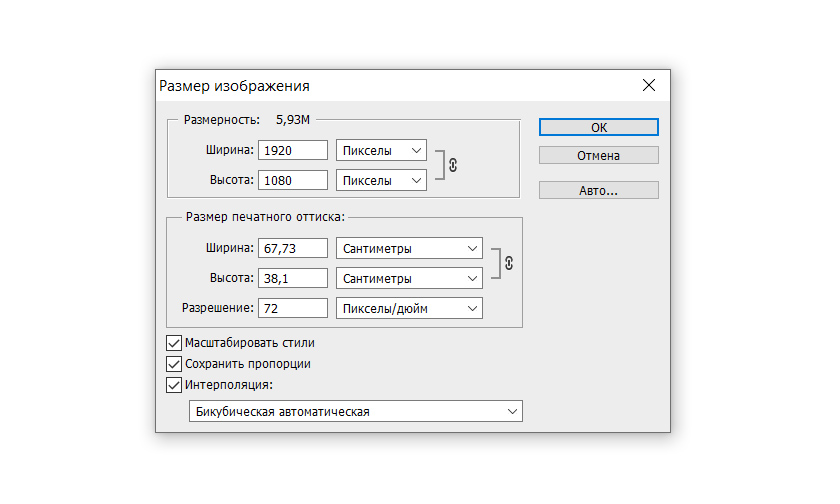
Task: Click the pixel height field showing 1080
Action: point(293,181)
